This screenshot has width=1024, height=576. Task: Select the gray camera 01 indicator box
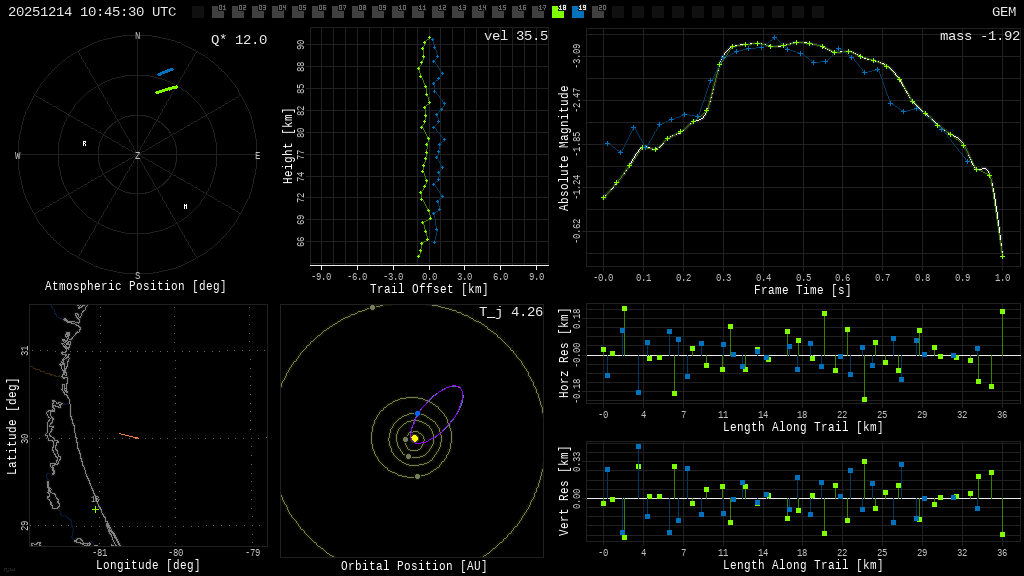[x=218, y=12]
